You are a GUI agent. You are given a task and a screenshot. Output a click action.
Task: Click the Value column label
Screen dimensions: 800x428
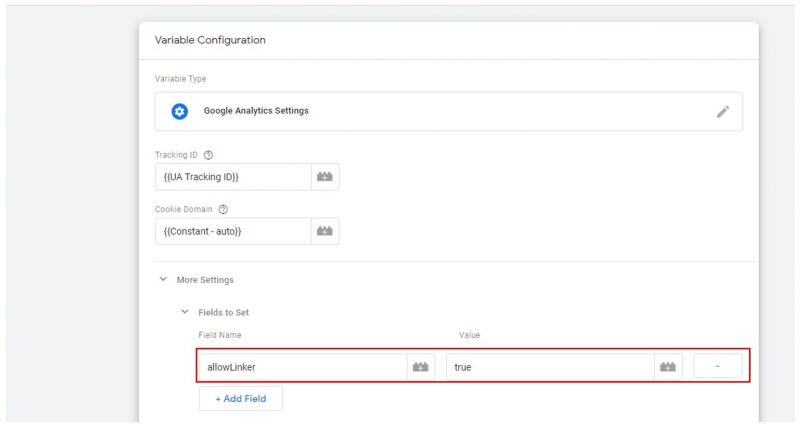click(469, 335)
